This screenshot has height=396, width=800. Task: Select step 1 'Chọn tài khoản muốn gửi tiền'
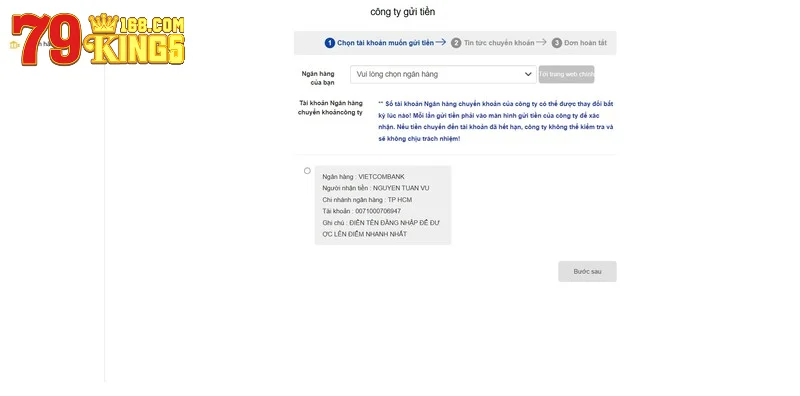[x=380, y=43]
